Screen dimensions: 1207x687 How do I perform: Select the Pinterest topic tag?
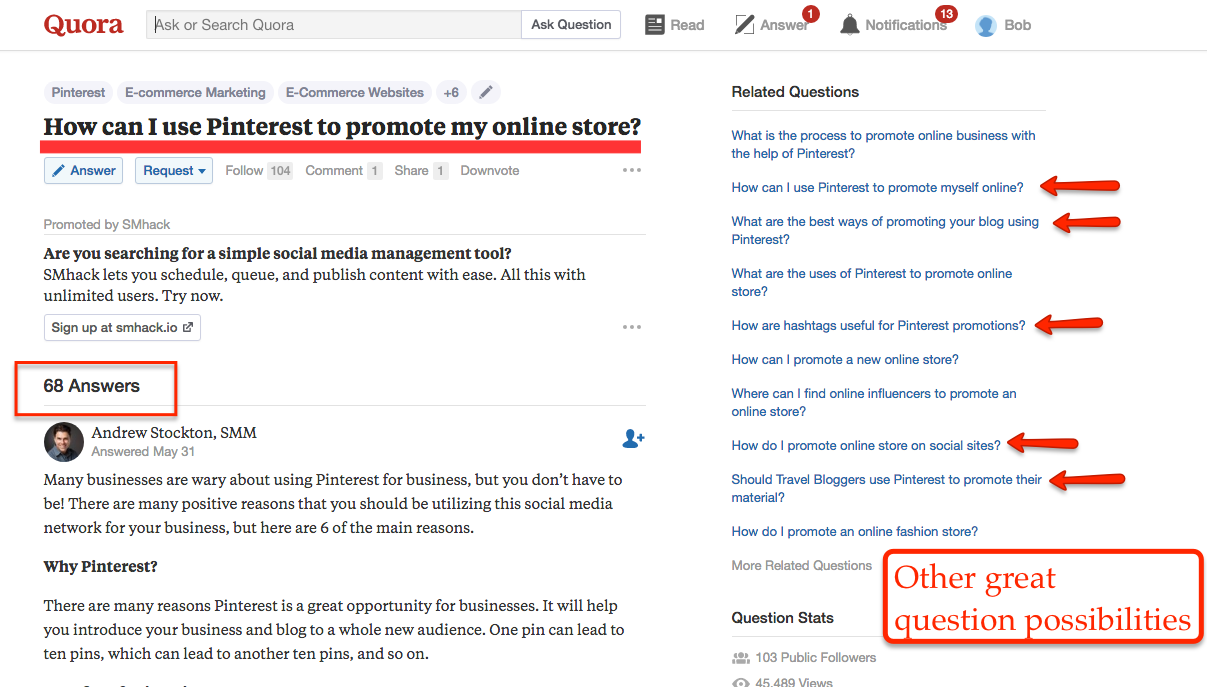pos(77,91)
